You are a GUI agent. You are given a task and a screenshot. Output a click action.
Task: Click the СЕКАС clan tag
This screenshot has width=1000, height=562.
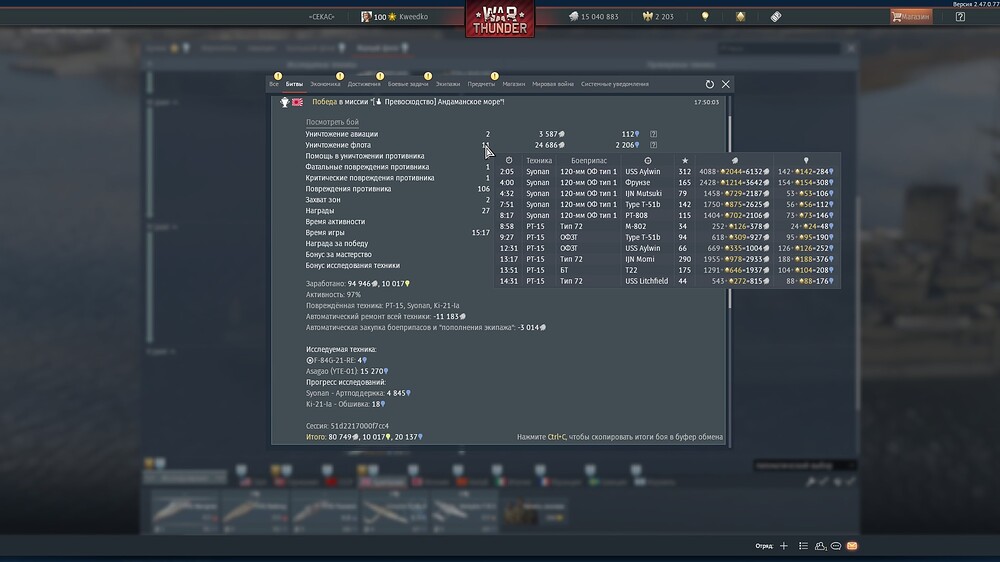point(321,17)
